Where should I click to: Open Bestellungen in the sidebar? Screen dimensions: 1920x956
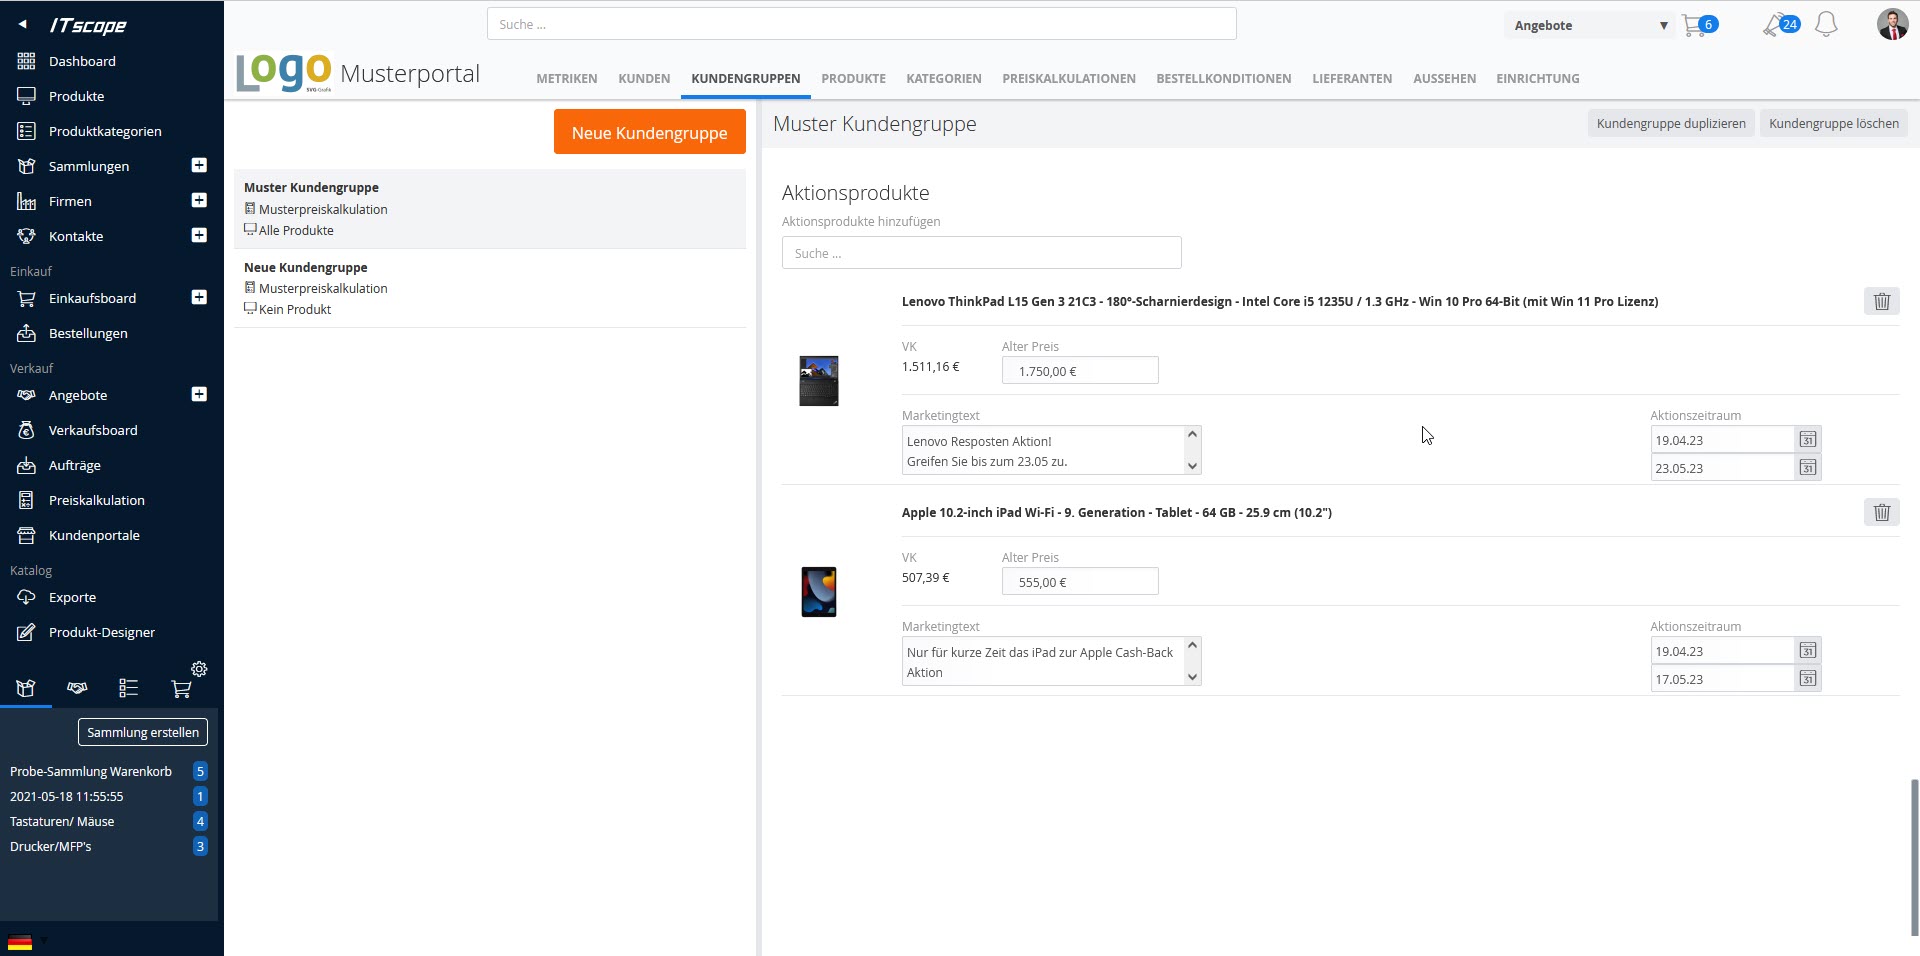pos(88,333)
